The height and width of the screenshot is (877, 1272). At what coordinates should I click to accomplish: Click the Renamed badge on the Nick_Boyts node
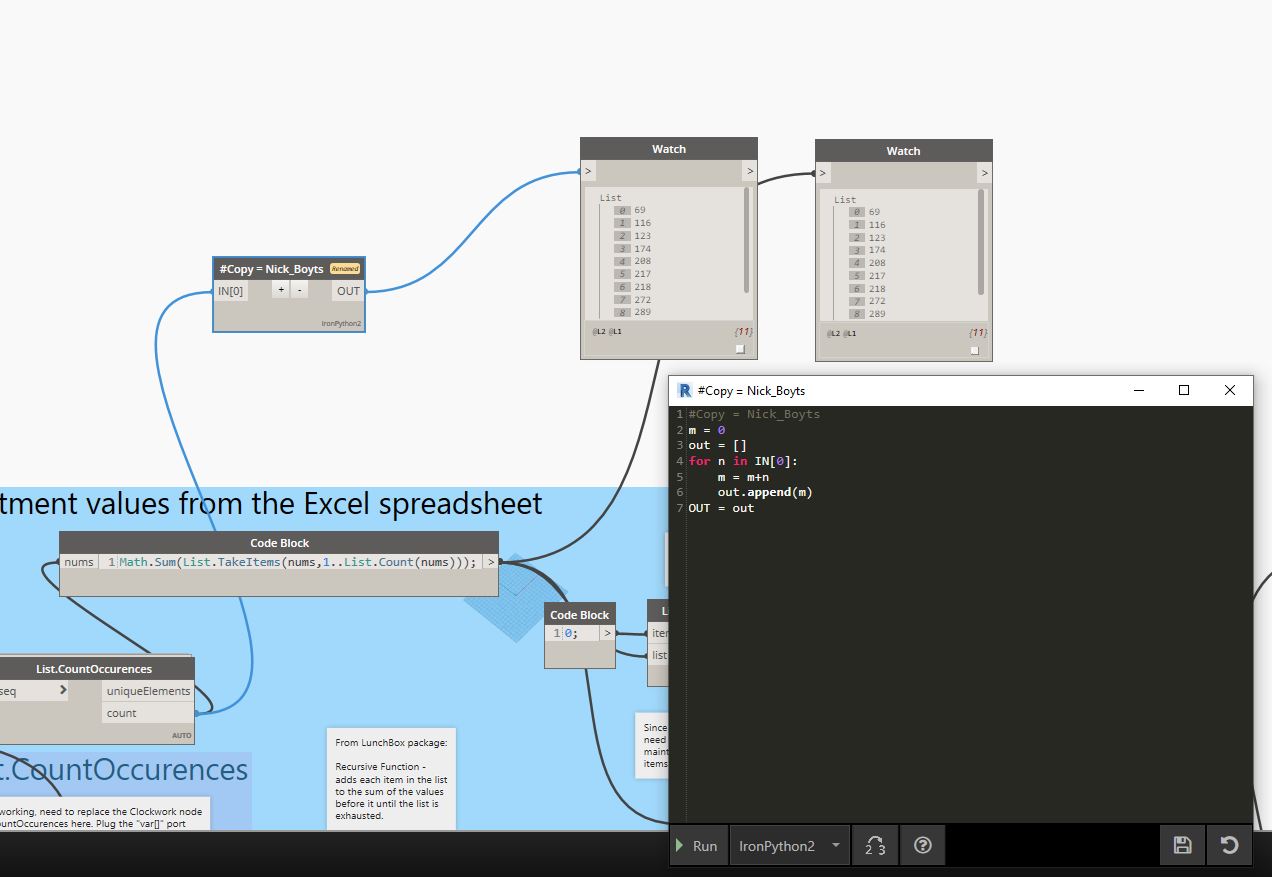[x=344, y=268]
